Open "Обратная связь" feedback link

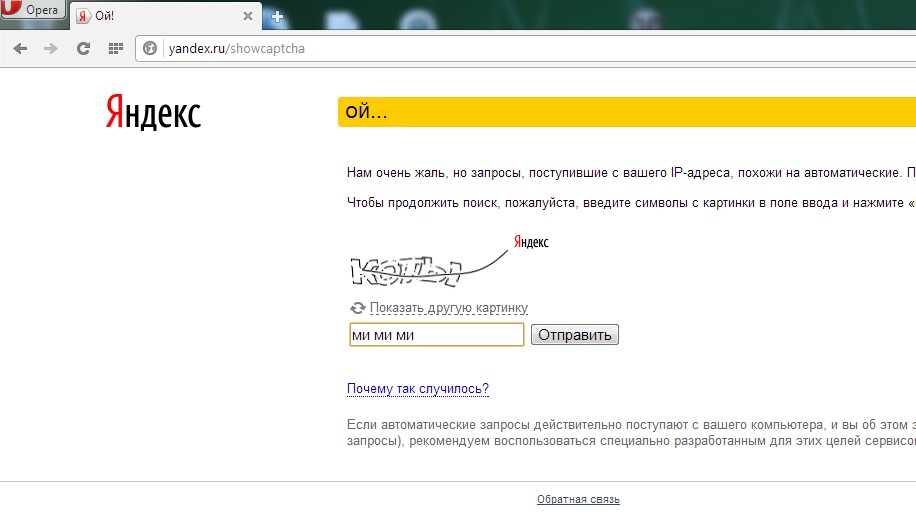pyautogui.click(x=578, y=499)
